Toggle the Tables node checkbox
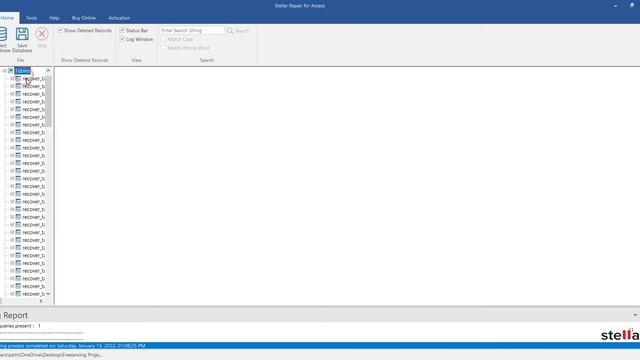 [11, 71]
